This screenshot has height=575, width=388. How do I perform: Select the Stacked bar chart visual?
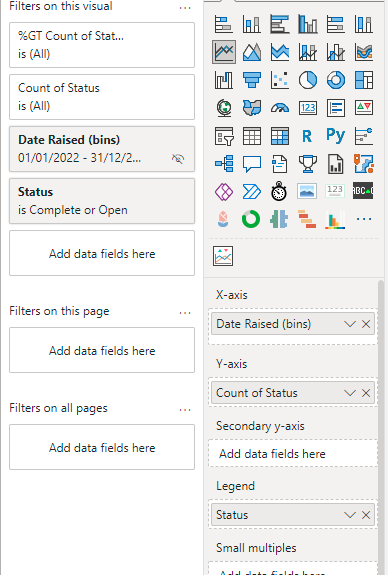coord(223,24)
